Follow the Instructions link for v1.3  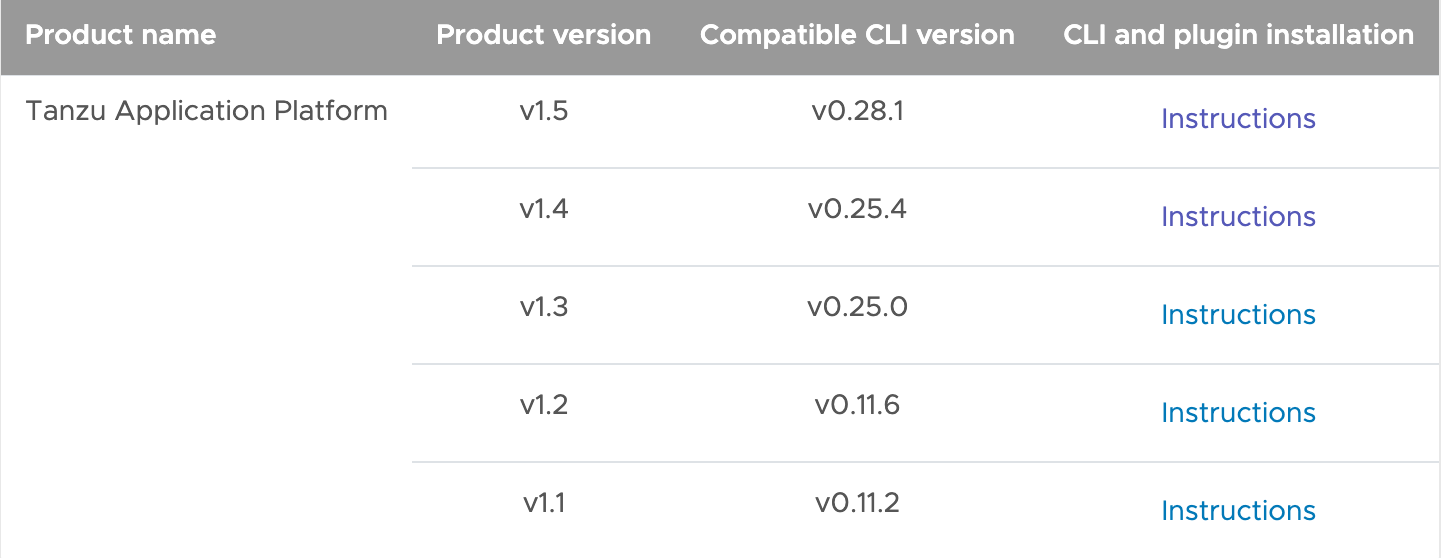click(x=1238, y=315)
